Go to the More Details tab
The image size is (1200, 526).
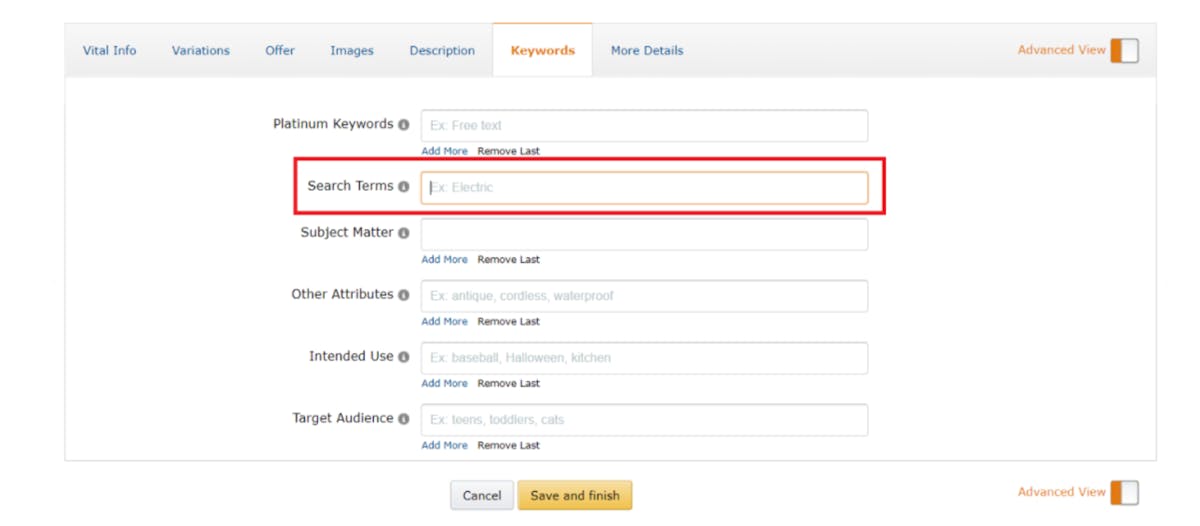pos(647,50)
